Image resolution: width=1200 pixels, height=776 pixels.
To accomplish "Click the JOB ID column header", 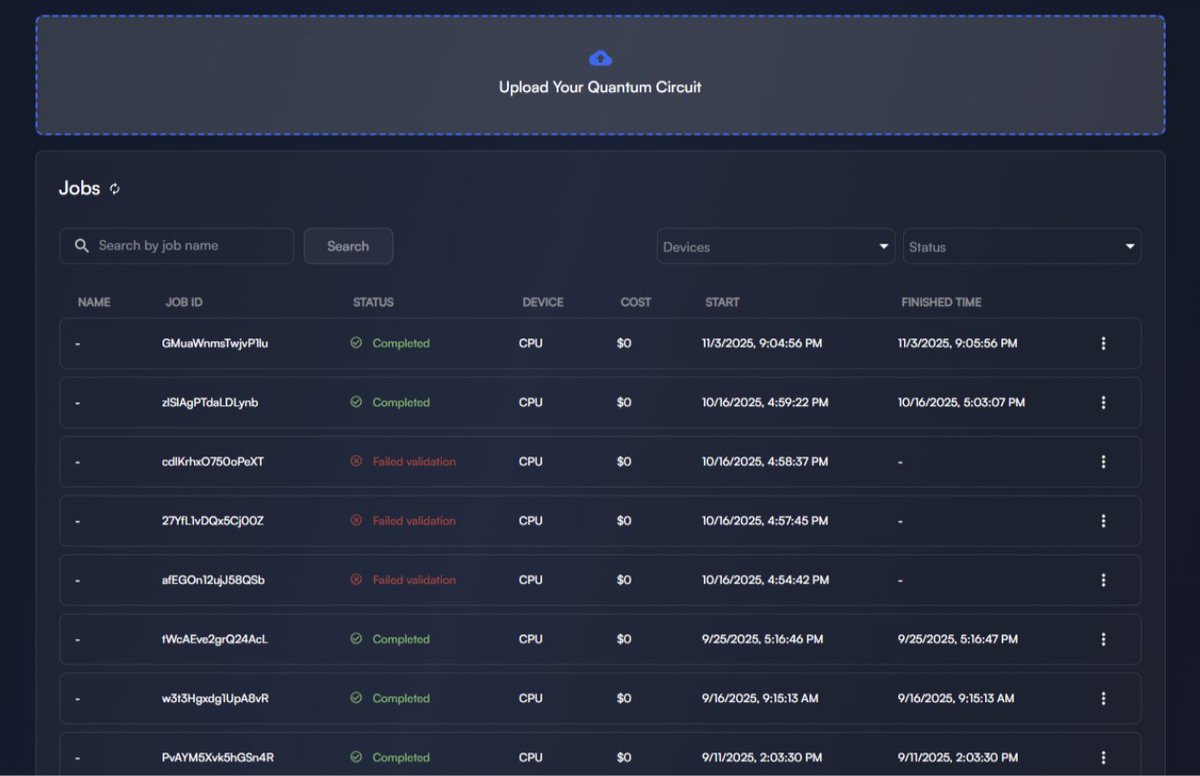I will 184,302.
